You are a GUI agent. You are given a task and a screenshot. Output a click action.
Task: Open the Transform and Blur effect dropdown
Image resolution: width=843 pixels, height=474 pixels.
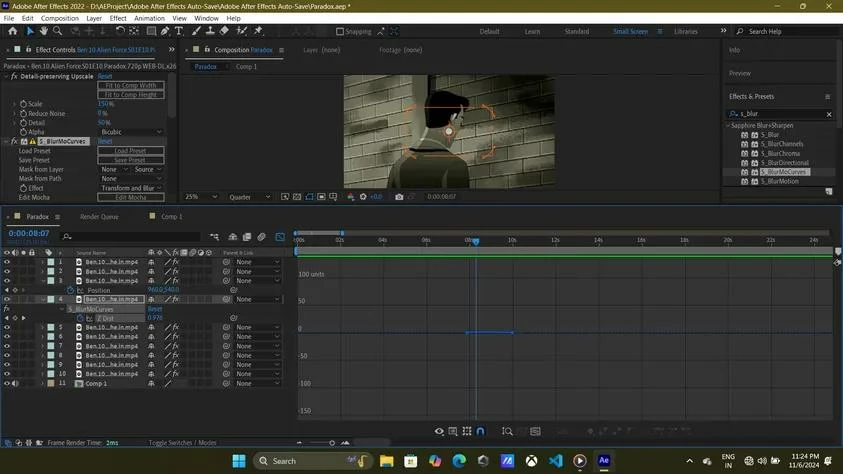click(131, 188)
